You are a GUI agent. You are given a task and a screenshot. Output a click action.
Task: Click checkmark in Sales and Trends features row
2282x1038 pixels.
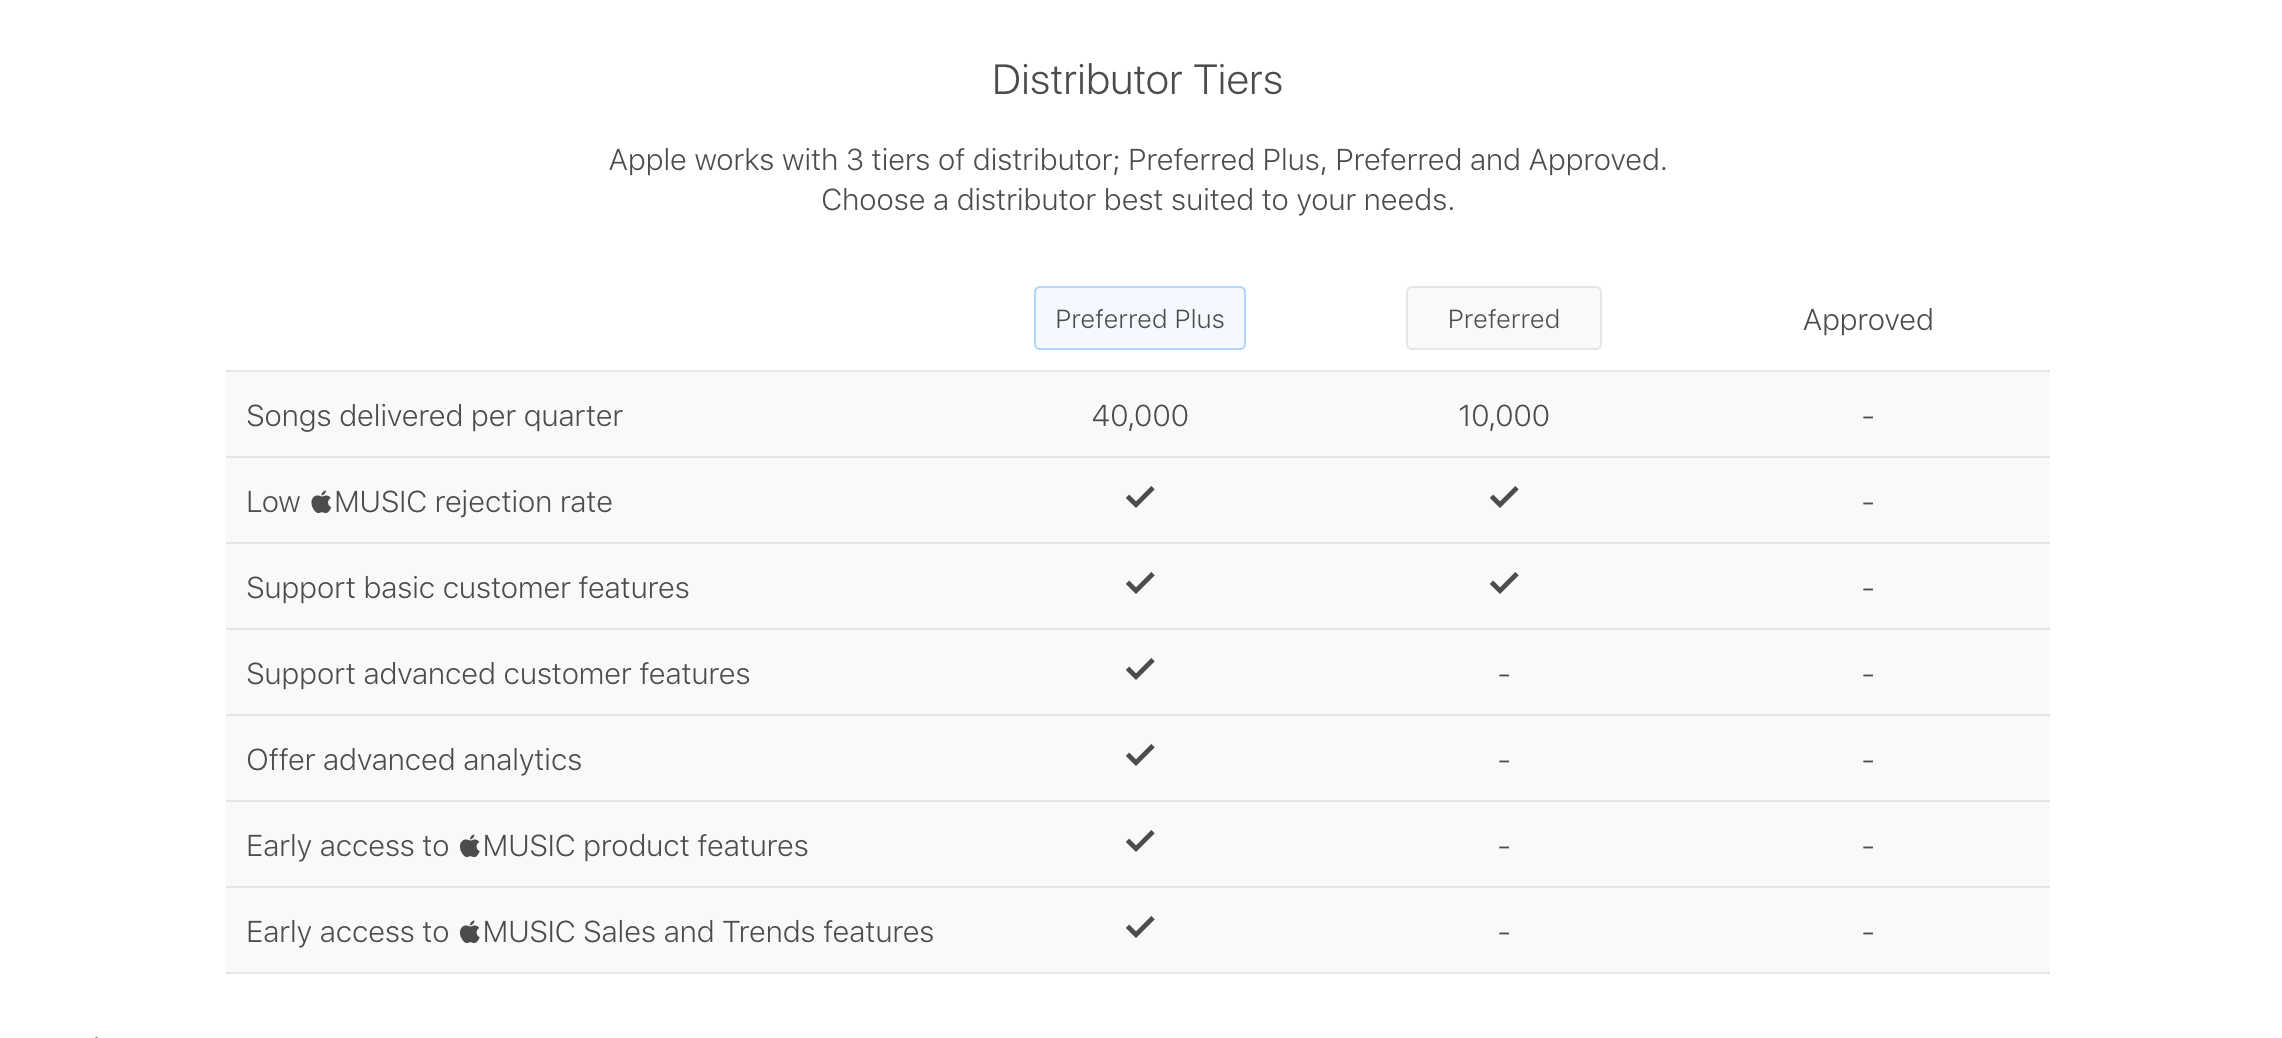pyautogui.click(x=1140, y=928)
